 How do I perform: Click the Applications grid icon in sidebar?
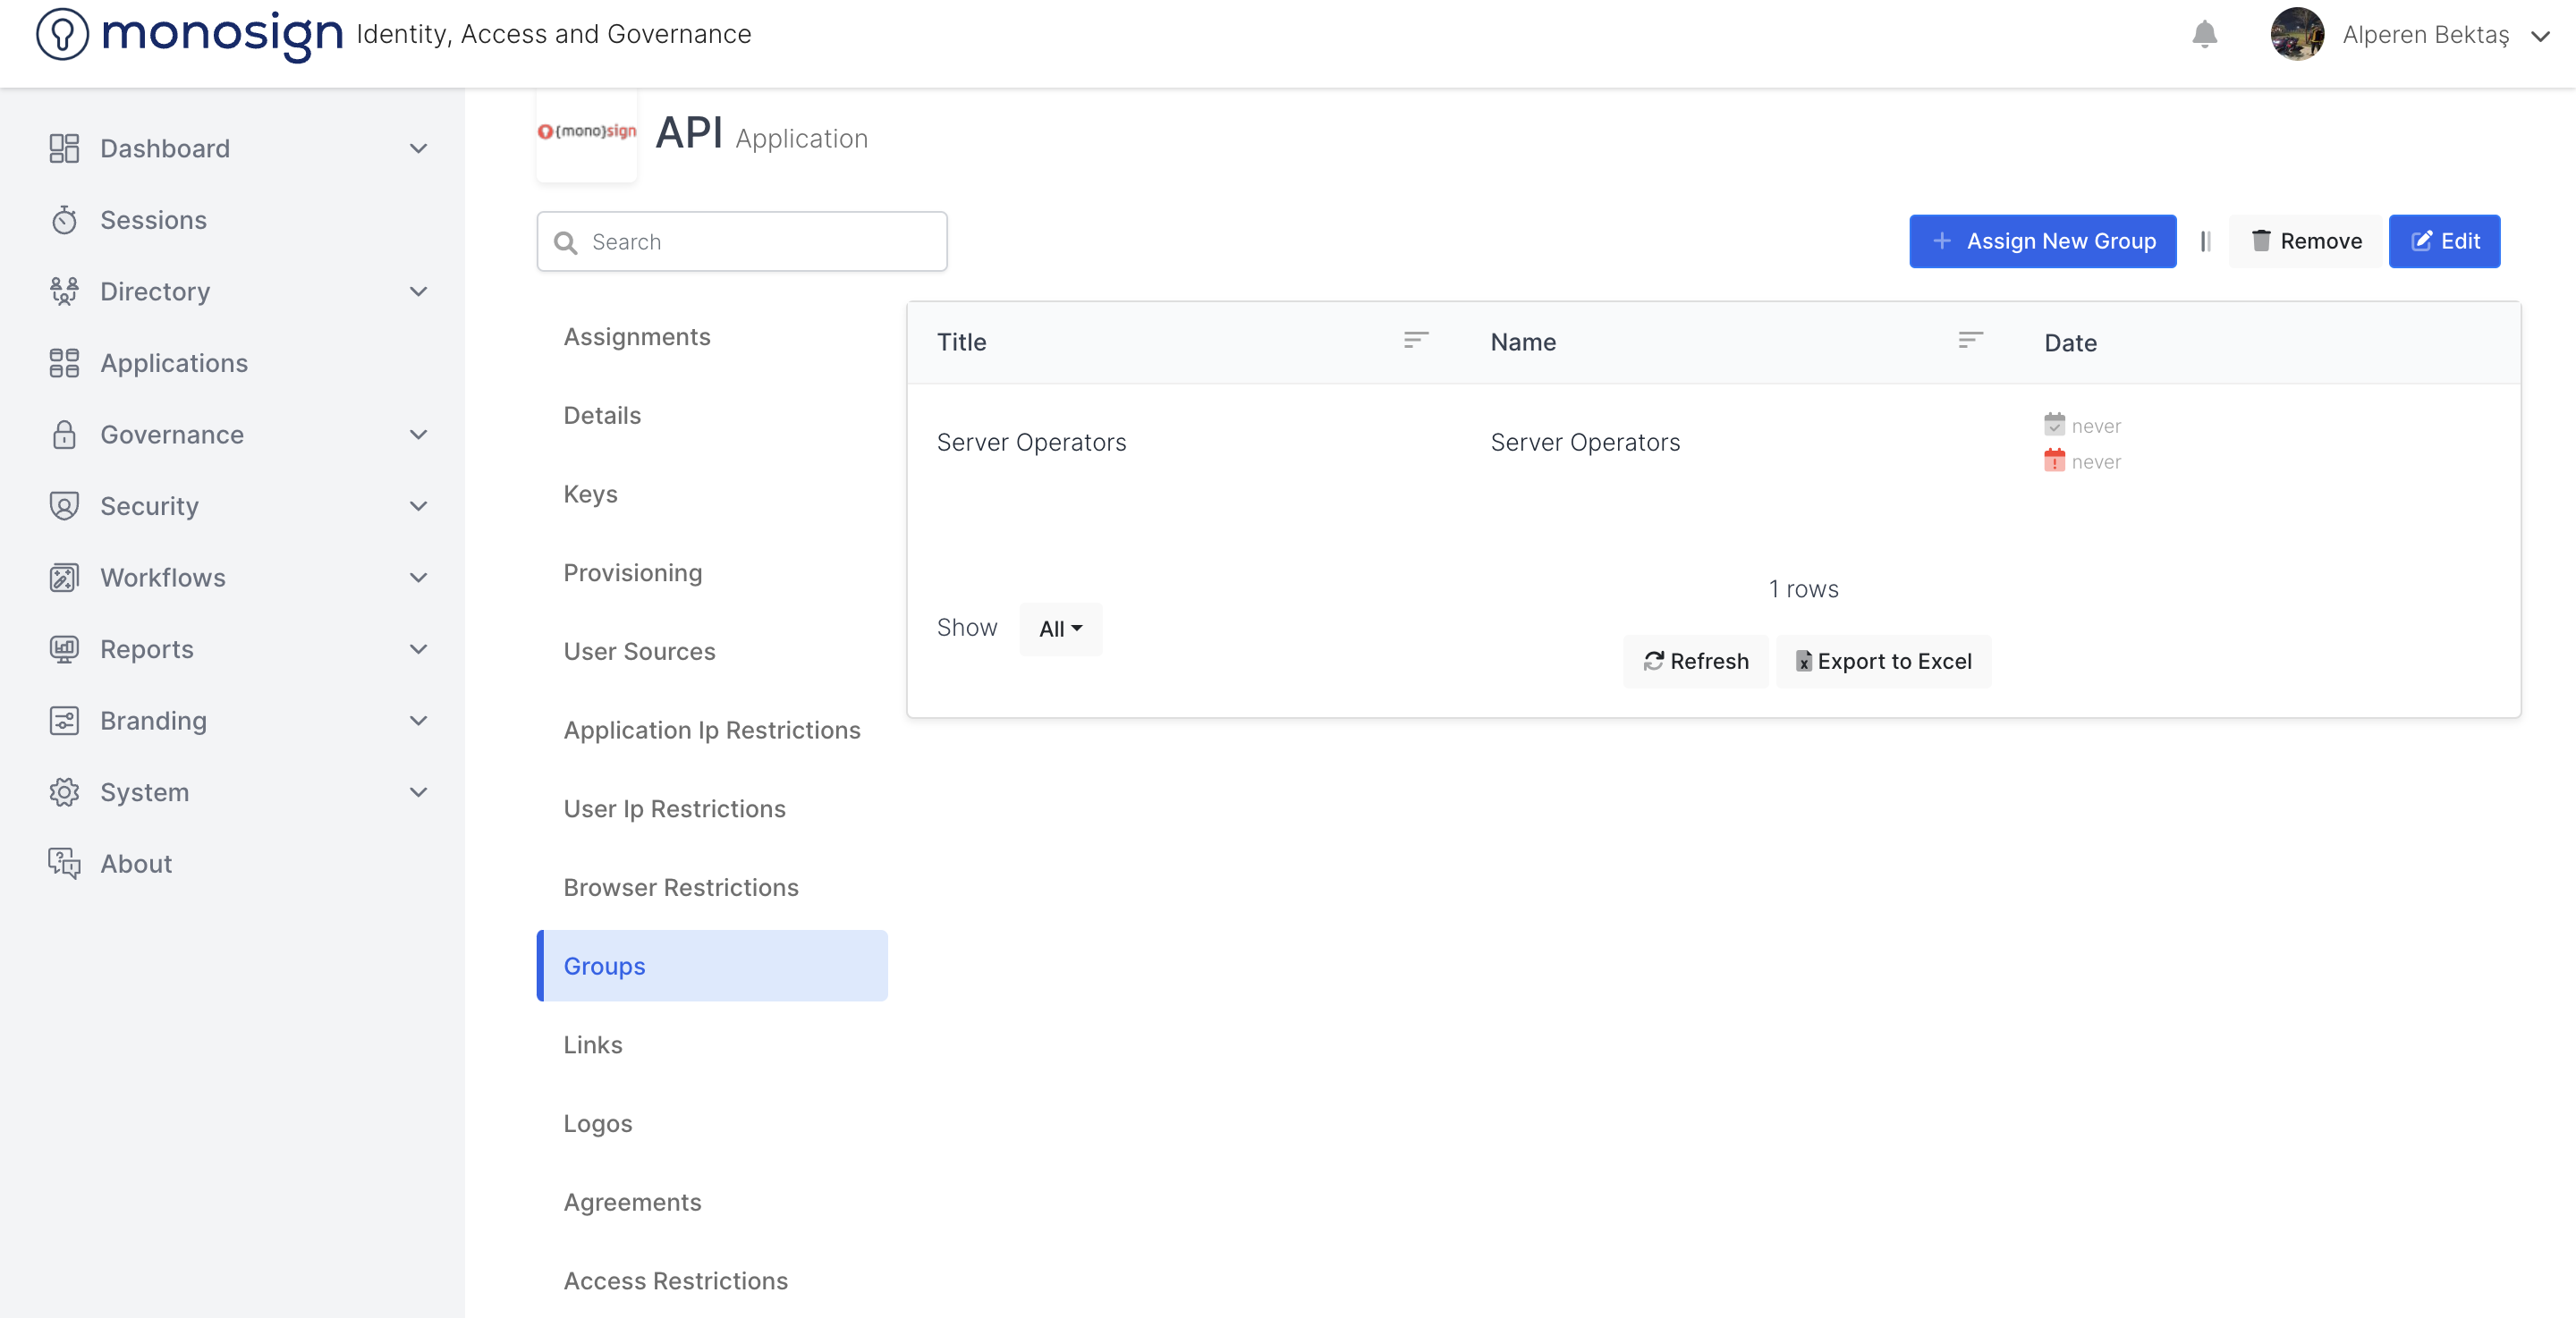(x=64, y=363)
